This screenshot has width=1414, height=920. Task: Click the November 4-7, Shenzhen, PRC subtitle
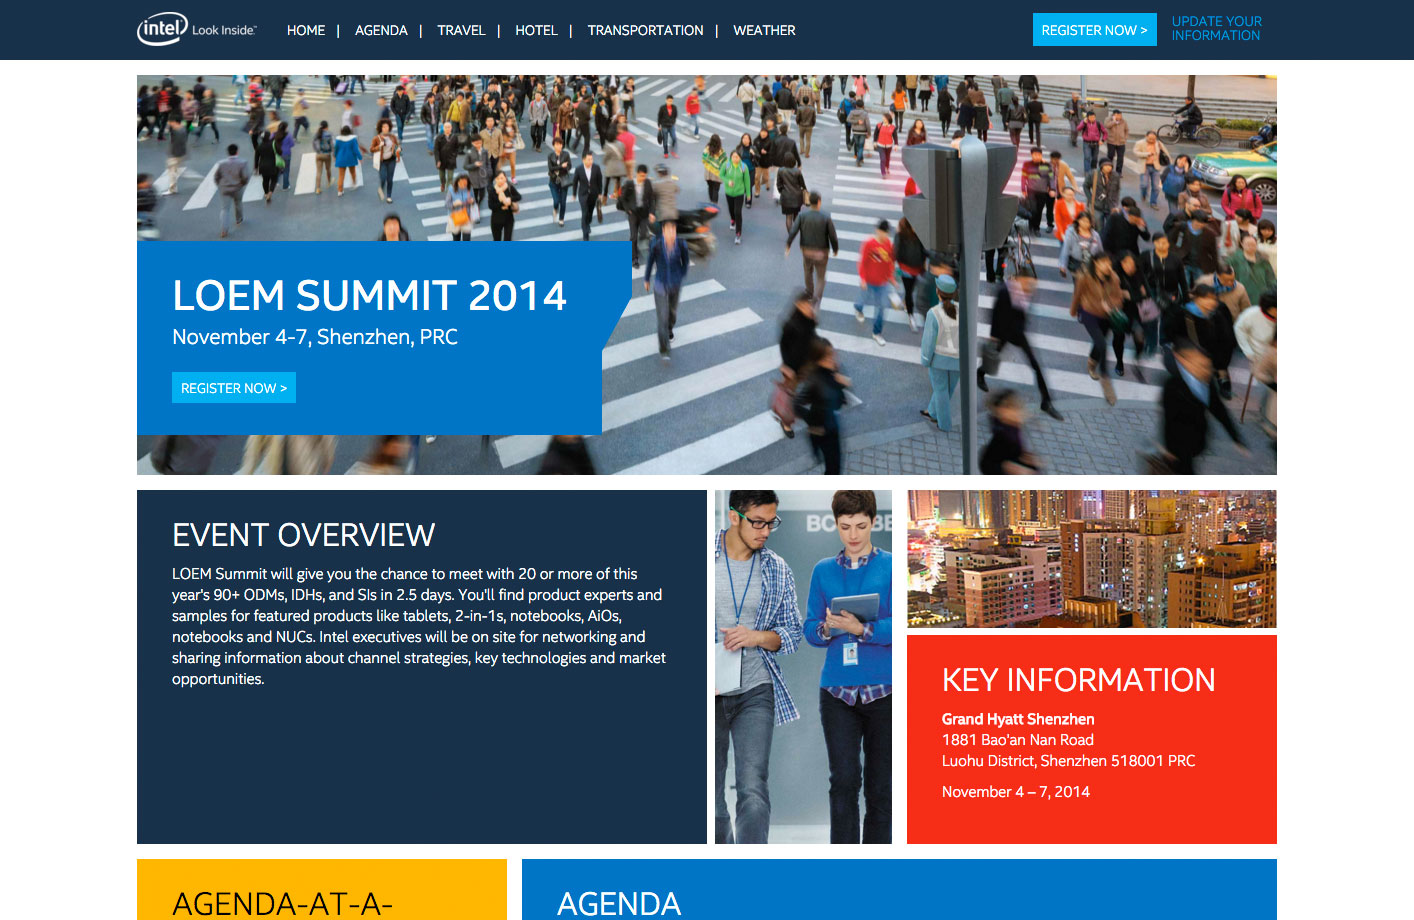314,337
